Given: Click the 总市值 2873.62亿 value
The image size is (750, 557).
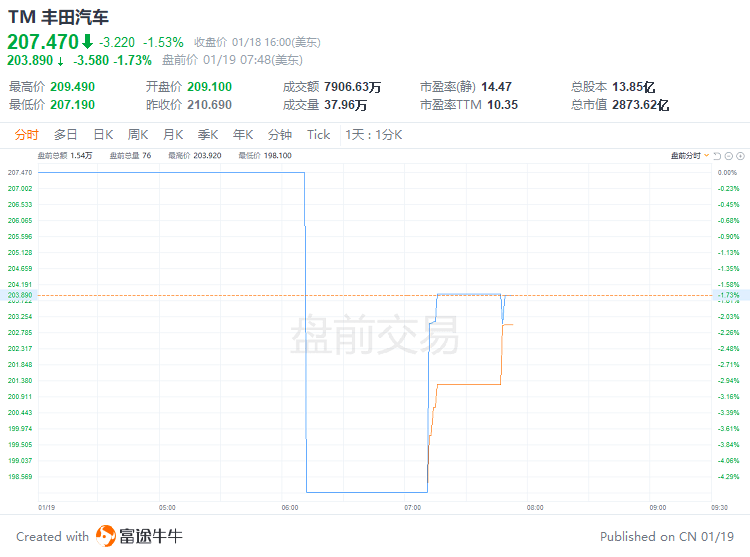Looking at the screenshot, I should 640,105.
